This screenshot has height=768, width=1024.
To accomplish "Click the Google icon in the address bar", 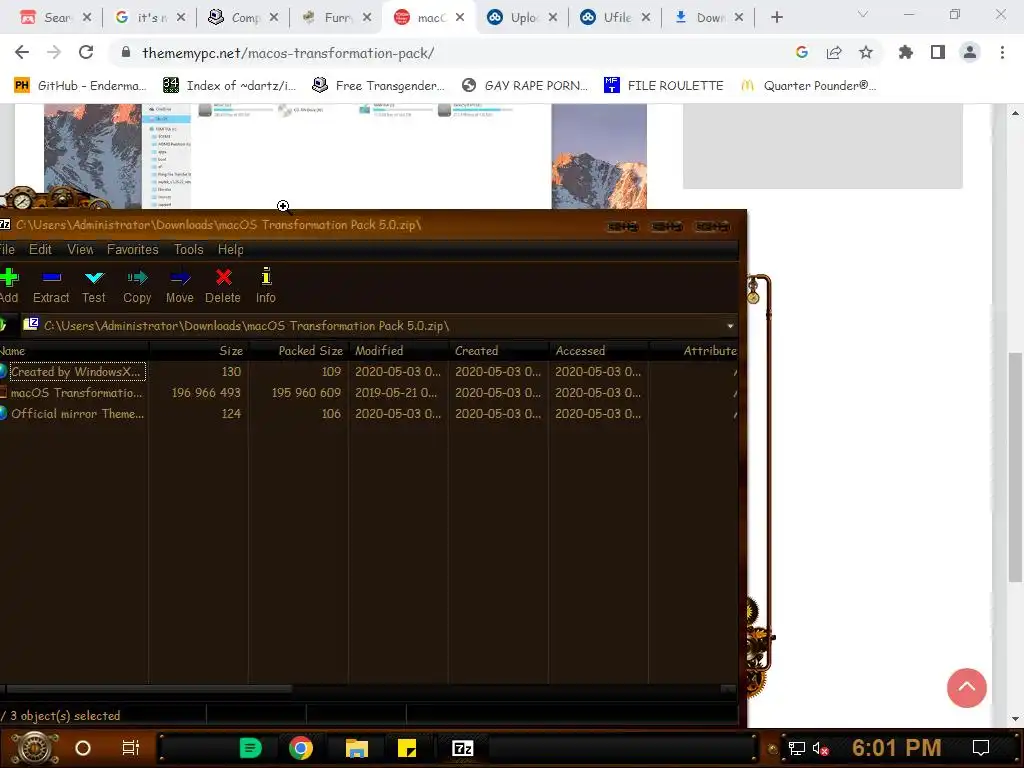I will point(802,52).
